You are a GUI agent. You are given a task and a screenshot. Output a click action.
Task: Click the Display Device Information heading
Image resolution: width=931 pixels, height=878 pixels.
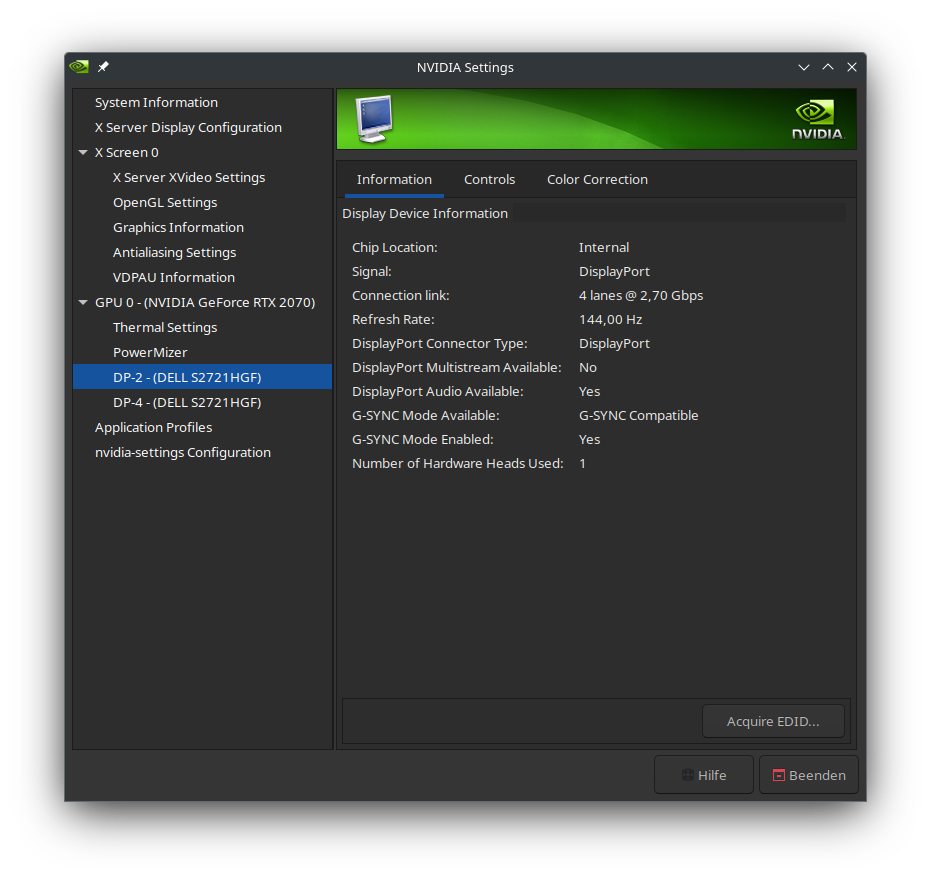pyautogui.click(x=425, y=214)
